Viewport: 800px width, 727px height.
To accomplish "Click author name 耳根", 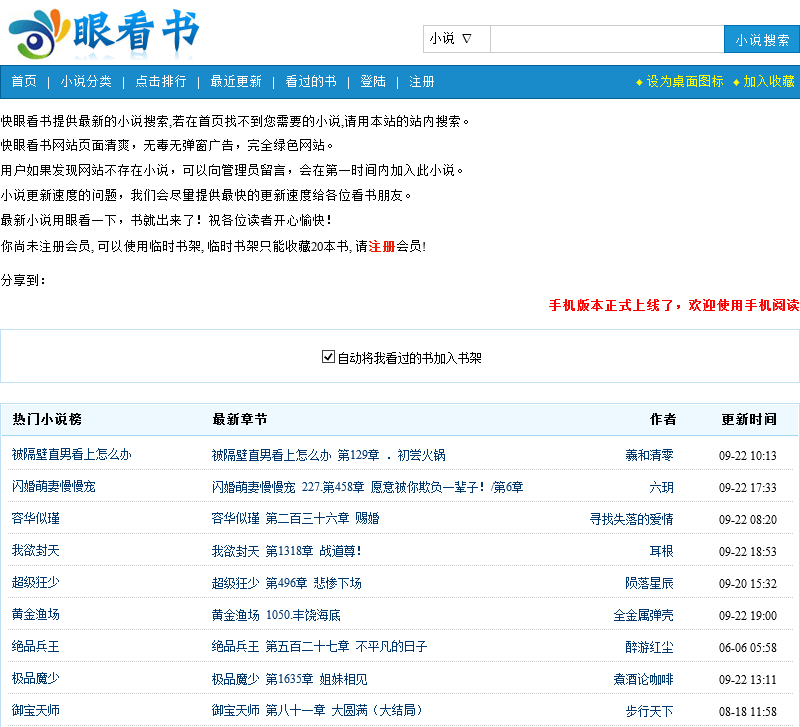I will 661,551.
